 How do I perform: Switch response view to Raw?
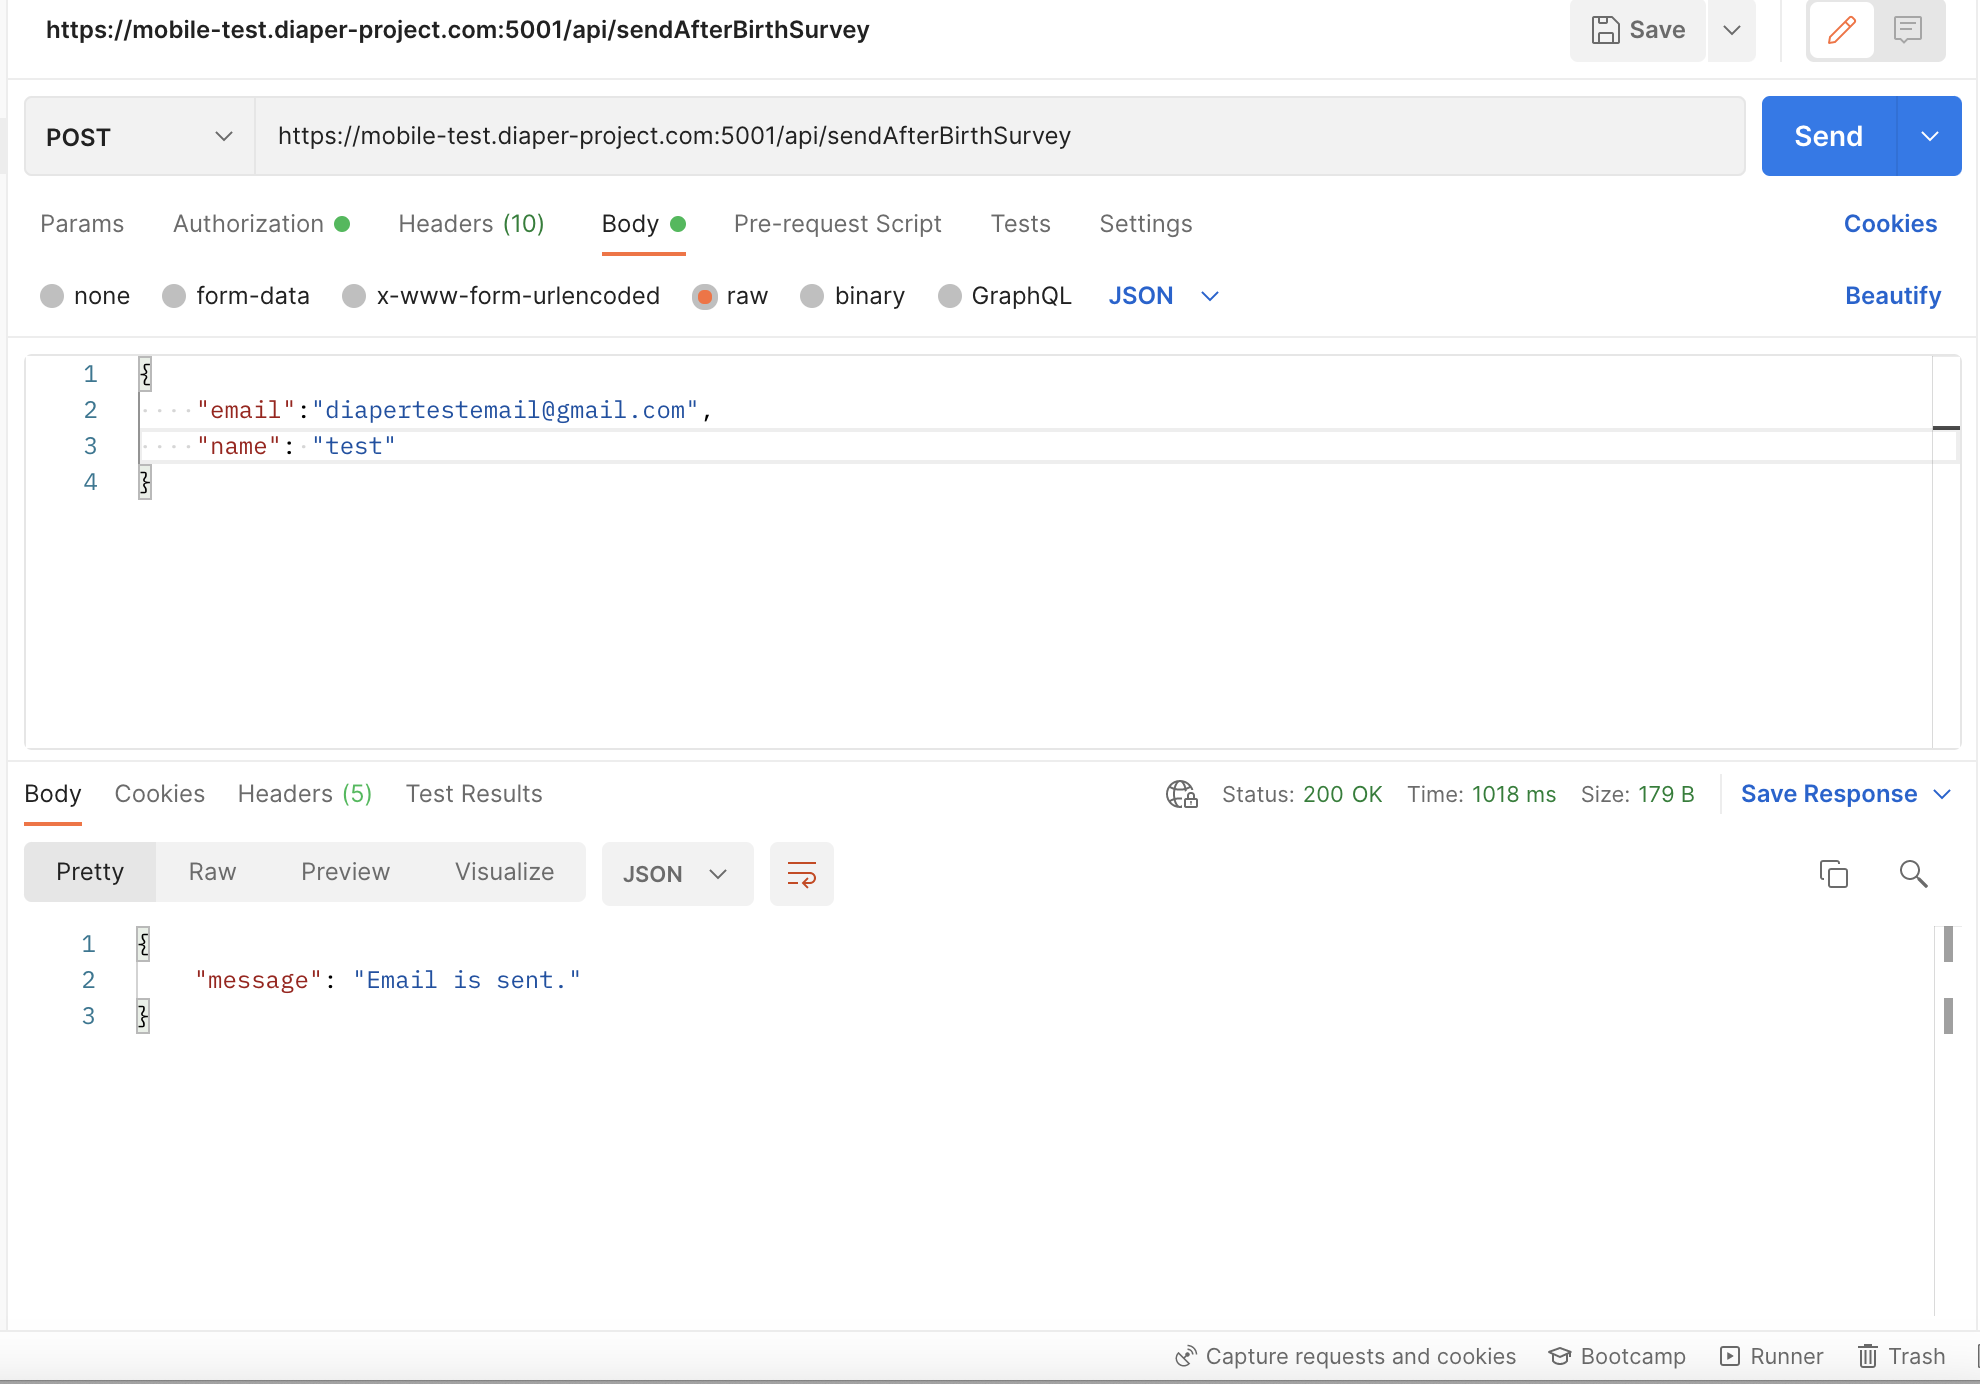[212, 872]
